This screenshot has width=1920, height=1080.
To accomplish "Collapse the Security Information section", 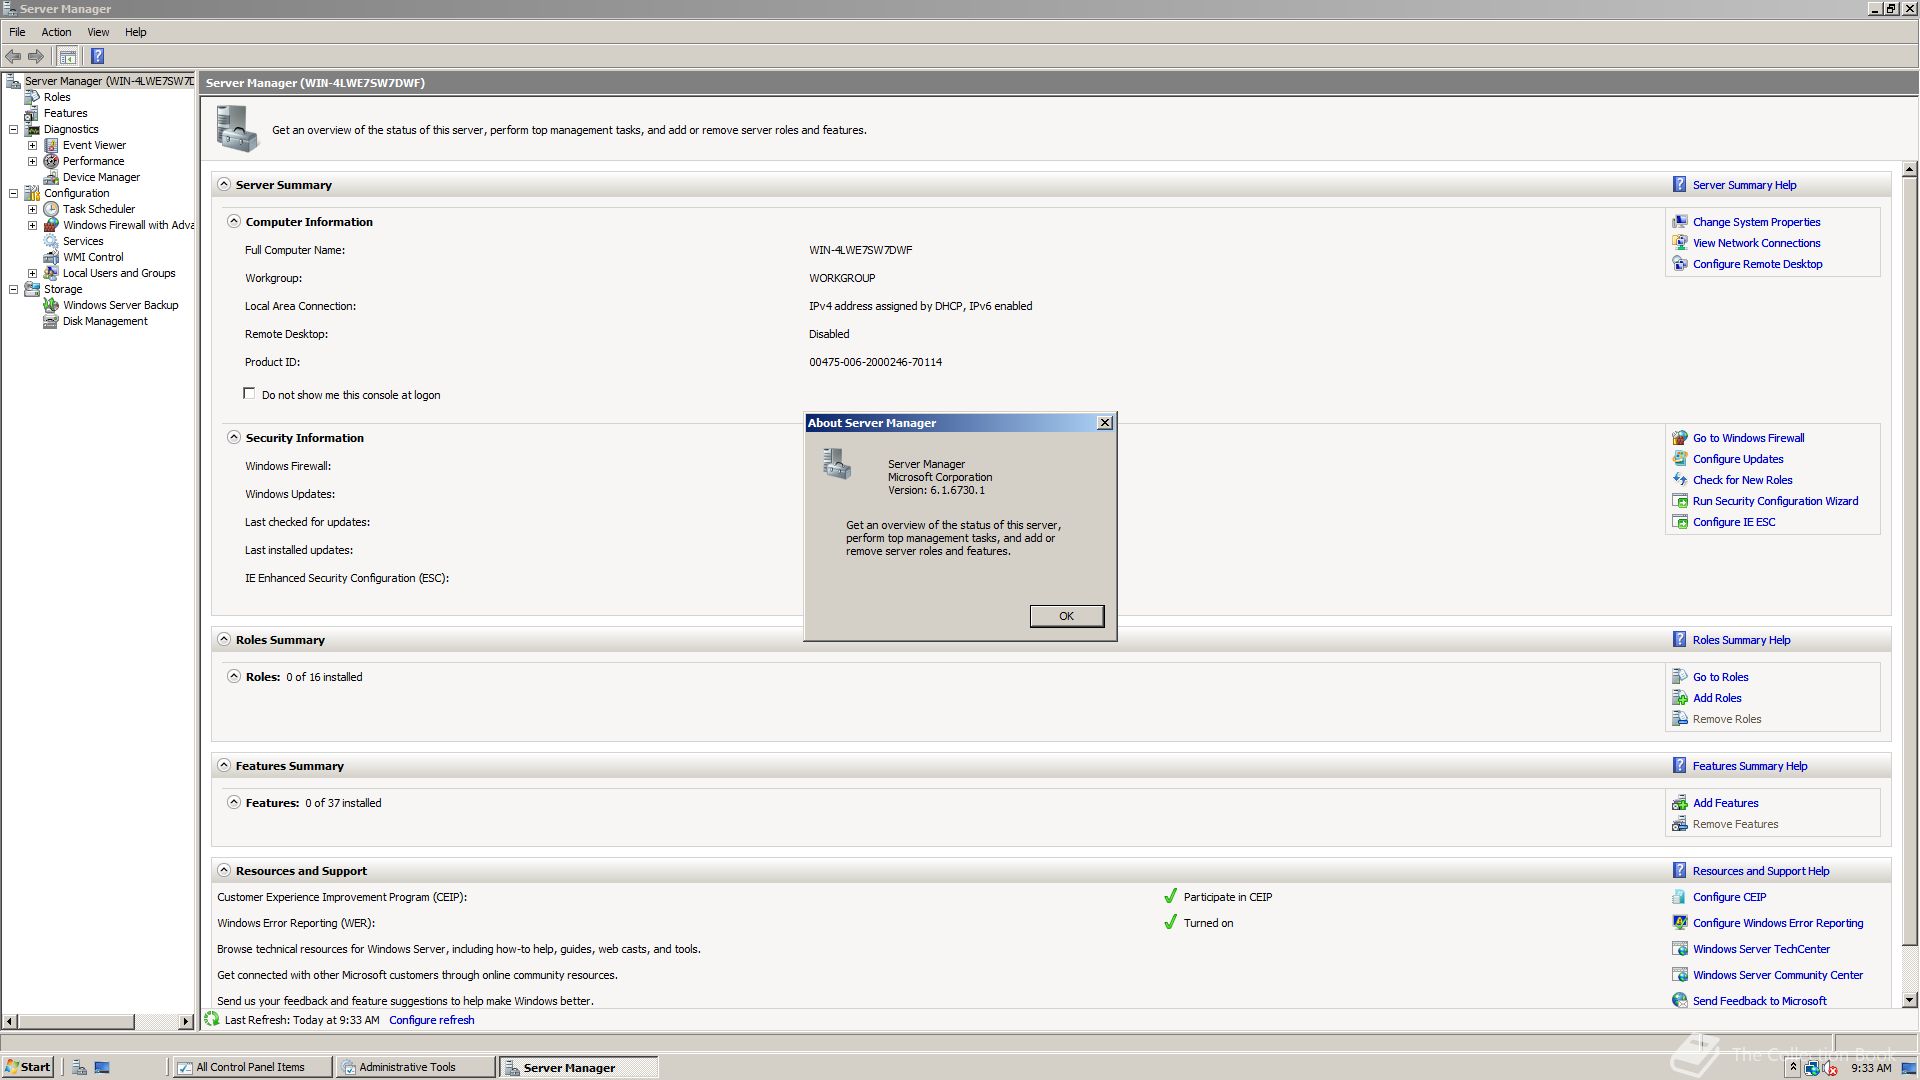I will (234, 437).
